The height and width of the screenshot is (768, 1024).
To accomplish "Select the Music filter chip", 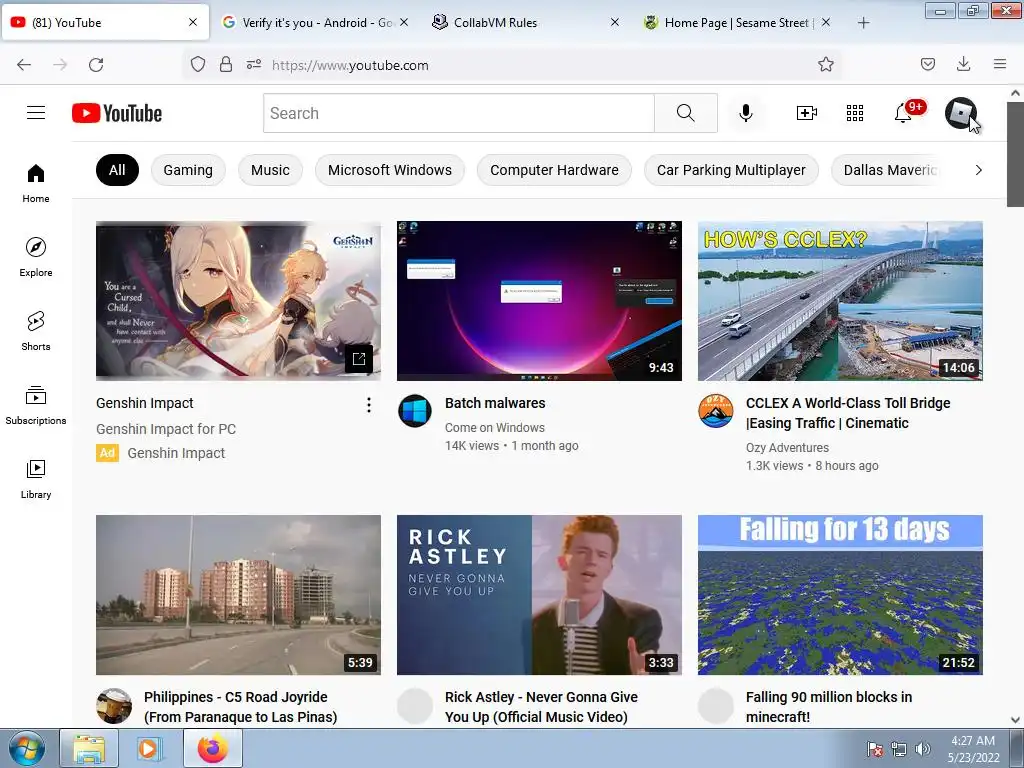I will (x=270, y=170).
